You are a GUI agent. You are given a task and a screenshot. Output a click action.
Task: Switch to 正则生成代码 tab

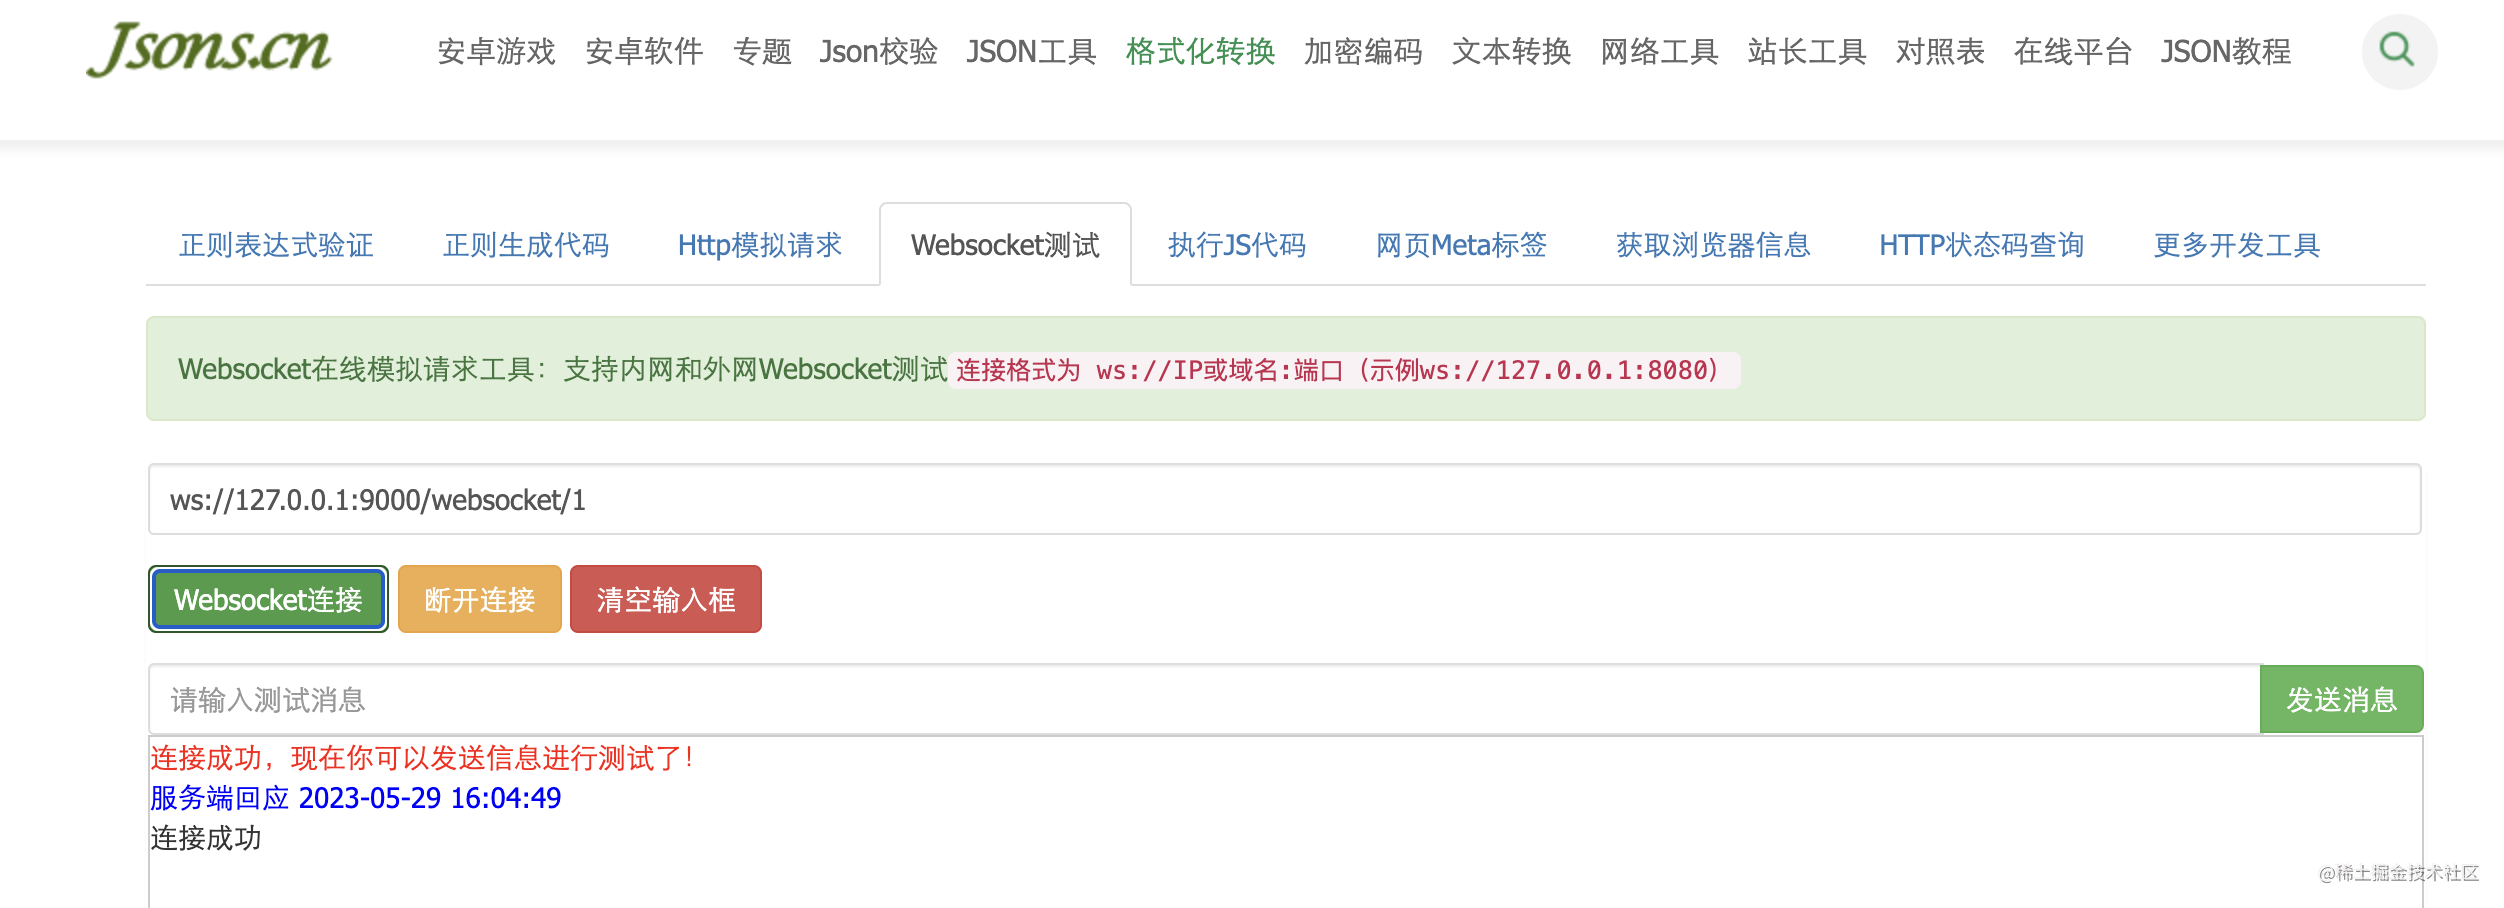coord(526,245)
